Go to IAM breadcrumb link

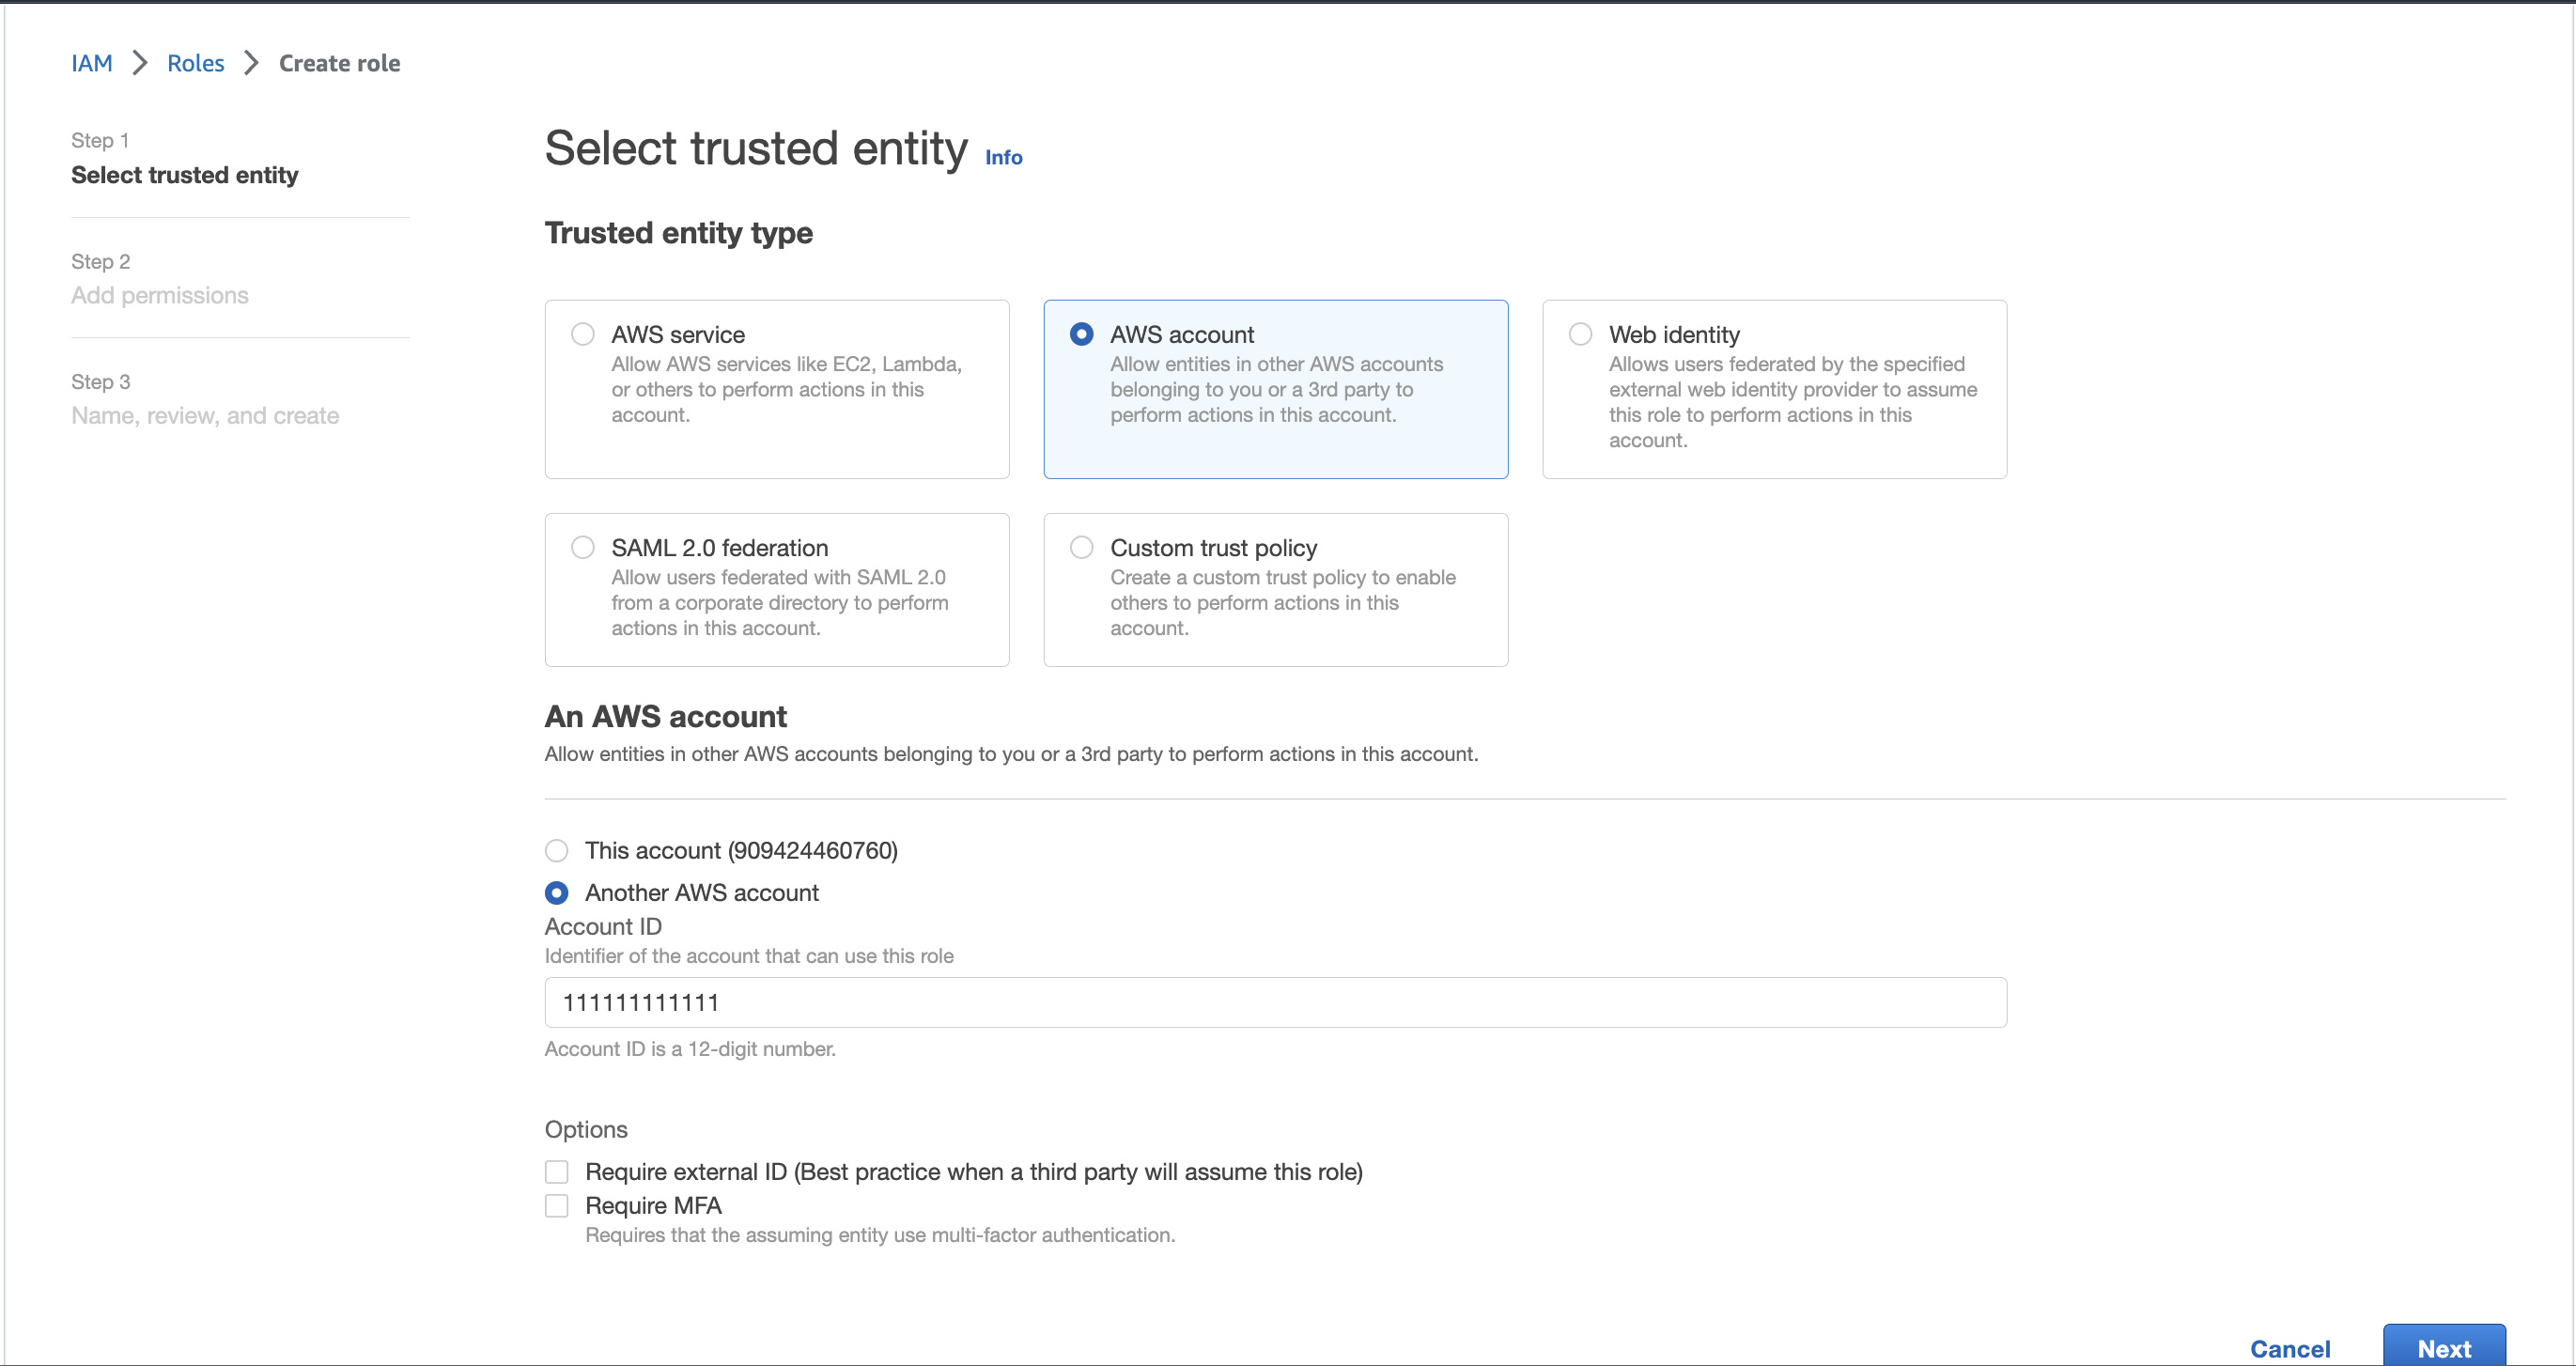click(91, 63)
